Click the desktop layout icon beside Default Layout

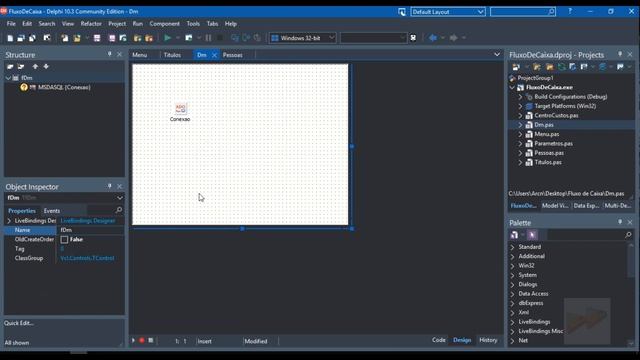coord(402,12)
